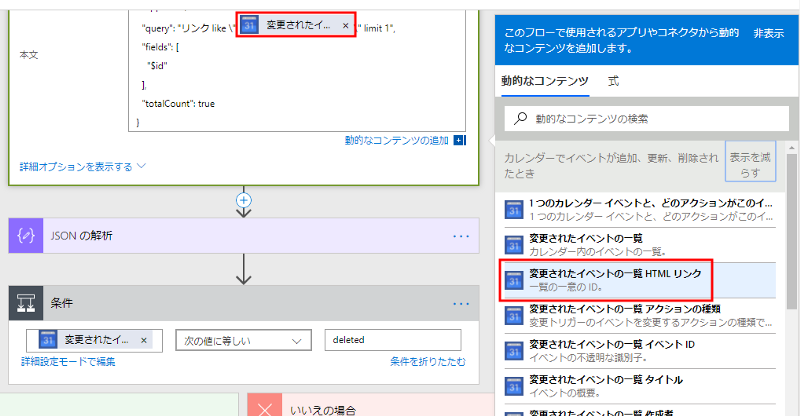Open the 条件 card ellipsis menu
The width and height of the screenshot is (800, 416).
pyautogui.click(x=460, y=303)
